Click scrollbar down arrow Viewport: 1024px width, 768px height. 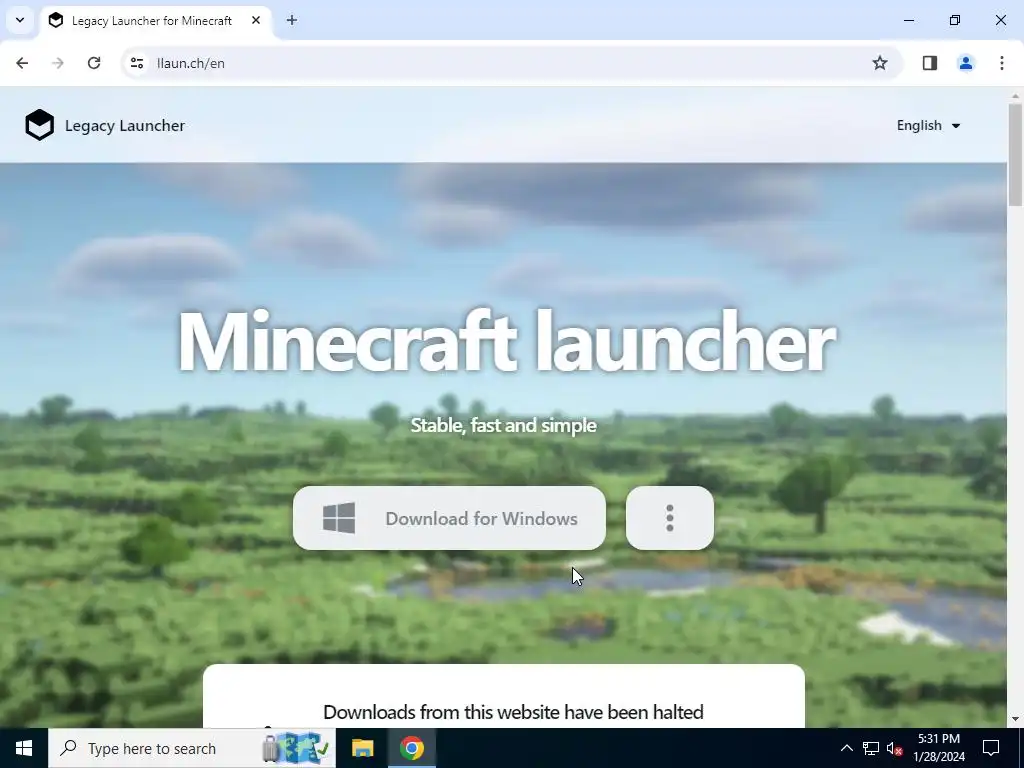pyautogui.click(x=1015, y=719)
